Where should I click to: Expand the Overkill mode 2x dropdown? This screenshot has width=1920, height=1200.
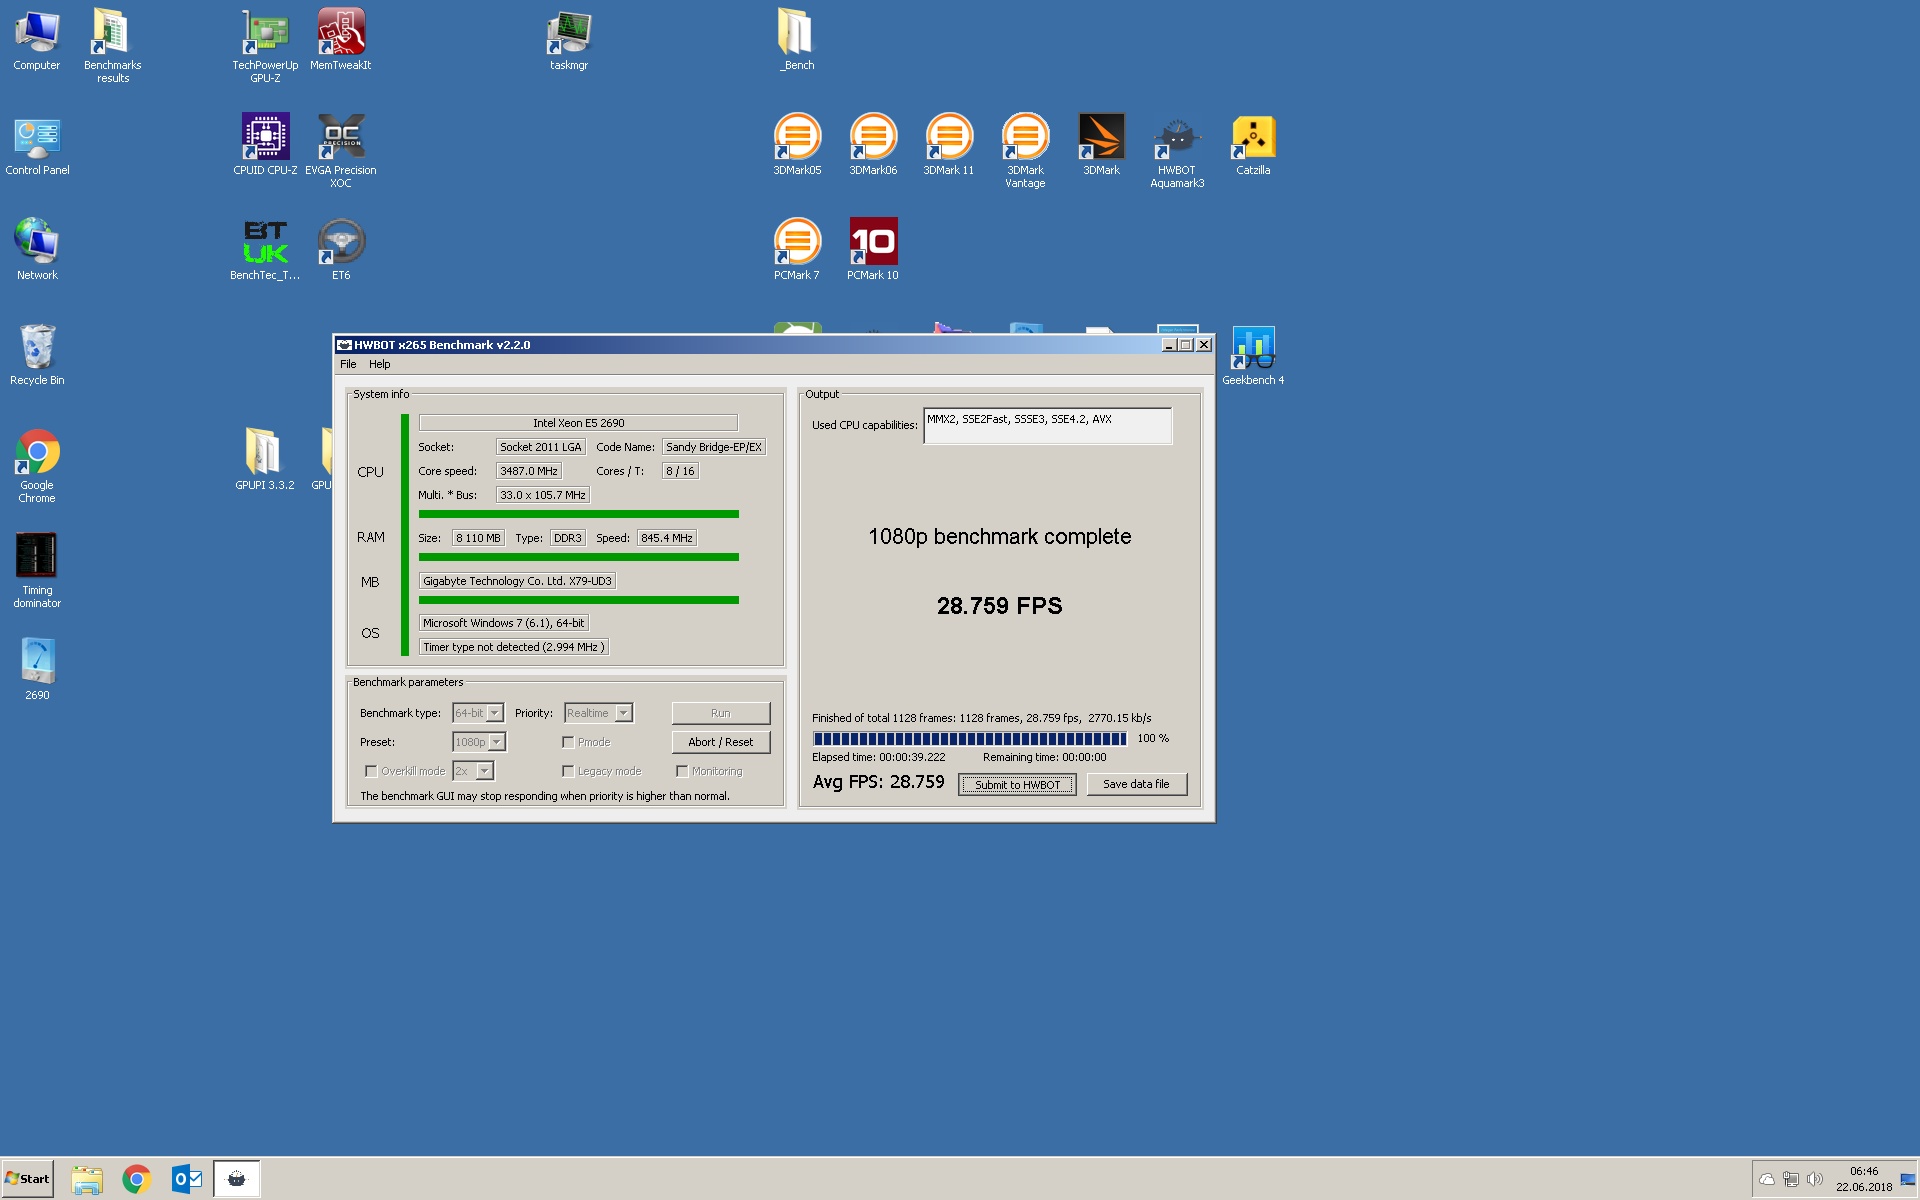point(485,771)
